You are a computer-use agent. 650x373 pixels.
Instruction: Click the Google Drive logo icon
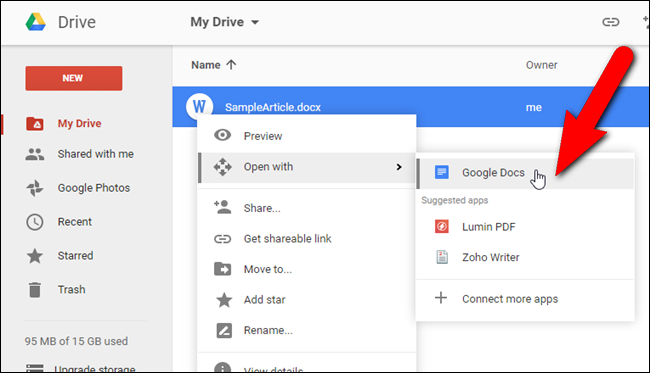point(36,22)
